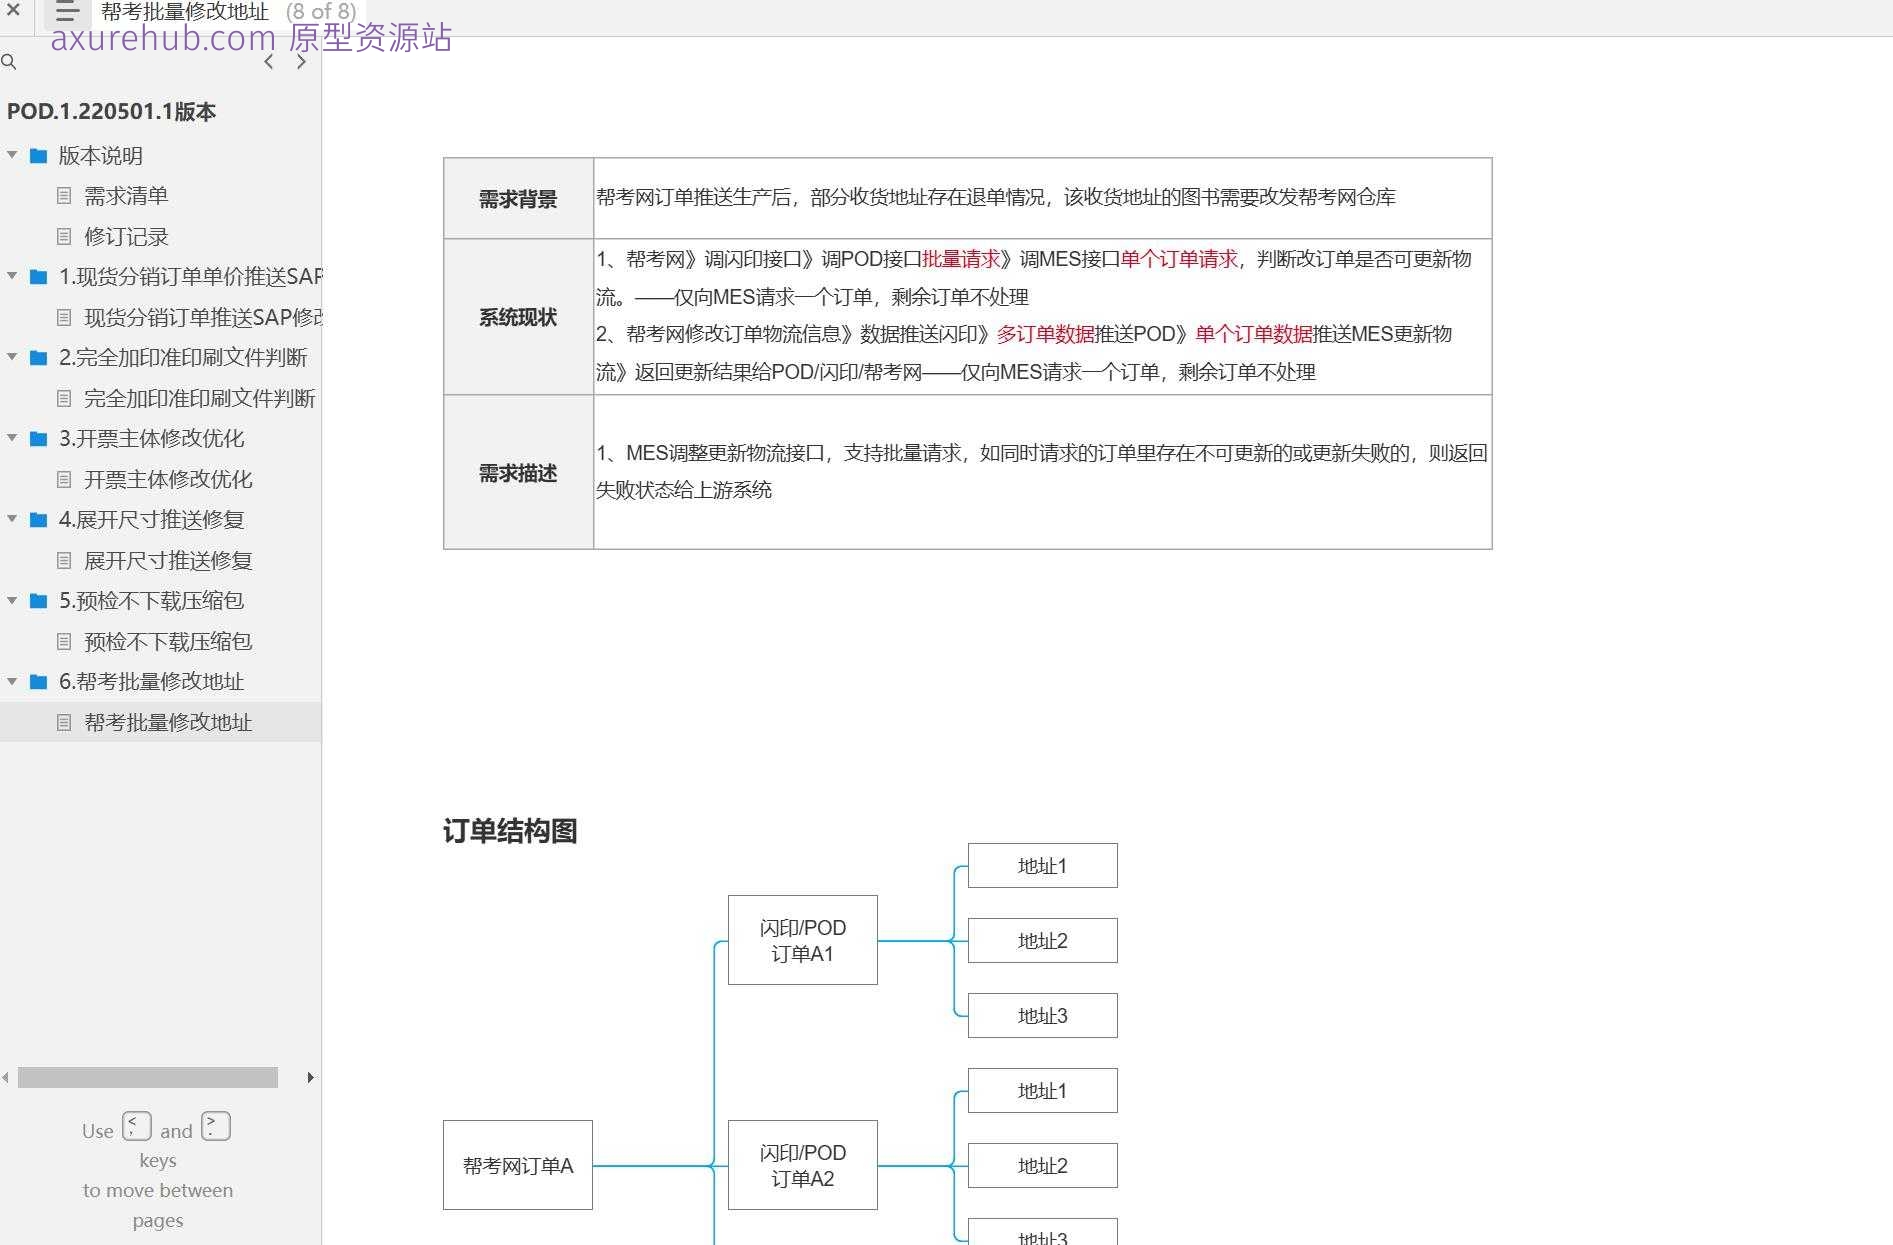This screenshot has width=1893, height=1245.
Task: Select the 需求描述 table header cell
Action: pos(518,472)
